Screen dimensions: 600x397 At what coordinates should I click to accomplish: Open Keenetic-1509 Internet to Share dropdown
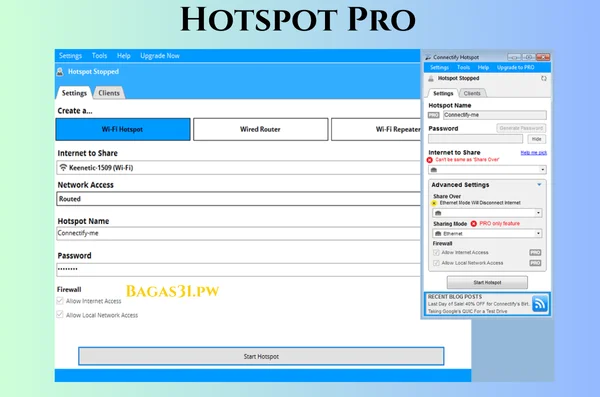coord(238,168)
